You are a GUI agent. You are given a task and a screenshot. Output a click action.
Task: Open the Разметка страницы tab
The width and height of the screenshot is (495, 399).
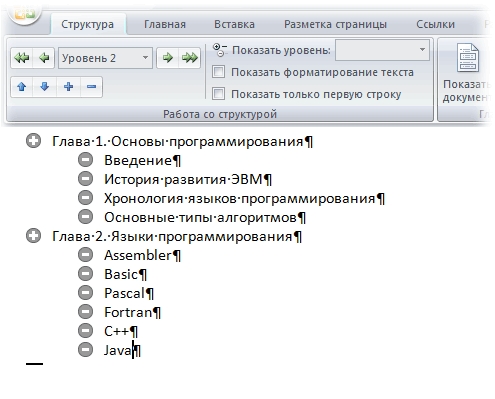coord(335,24)
